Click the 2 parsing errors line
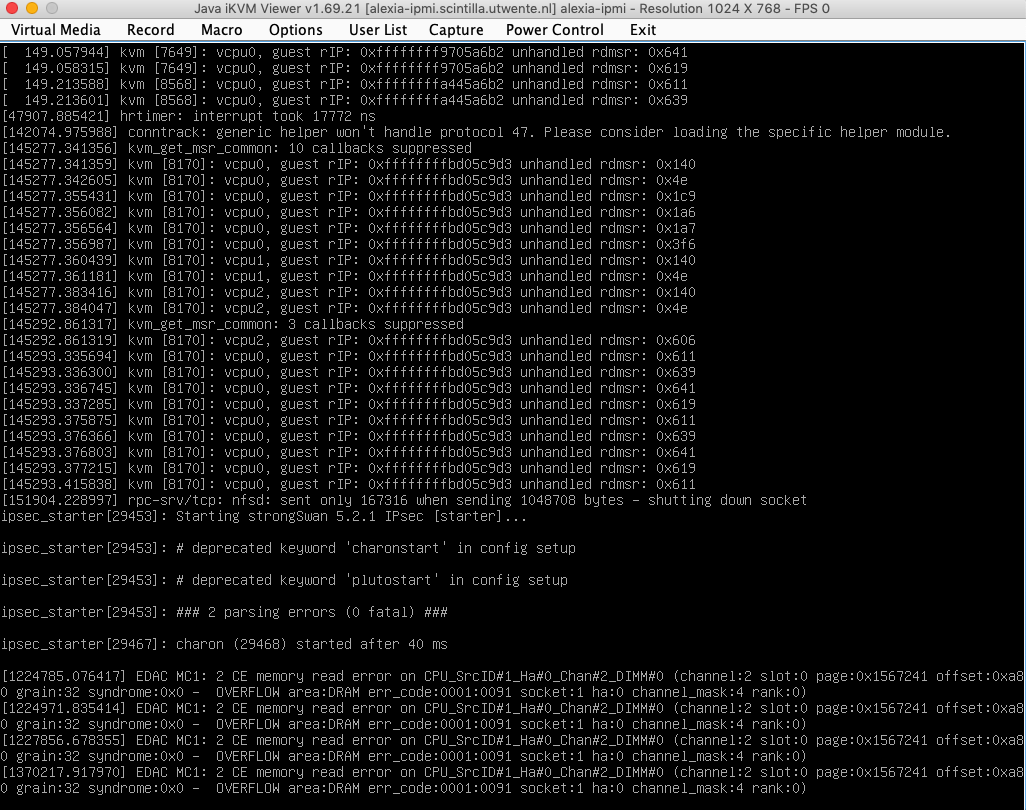The image size is (1026, 810). pyautogui.click(x=224, y=612)
